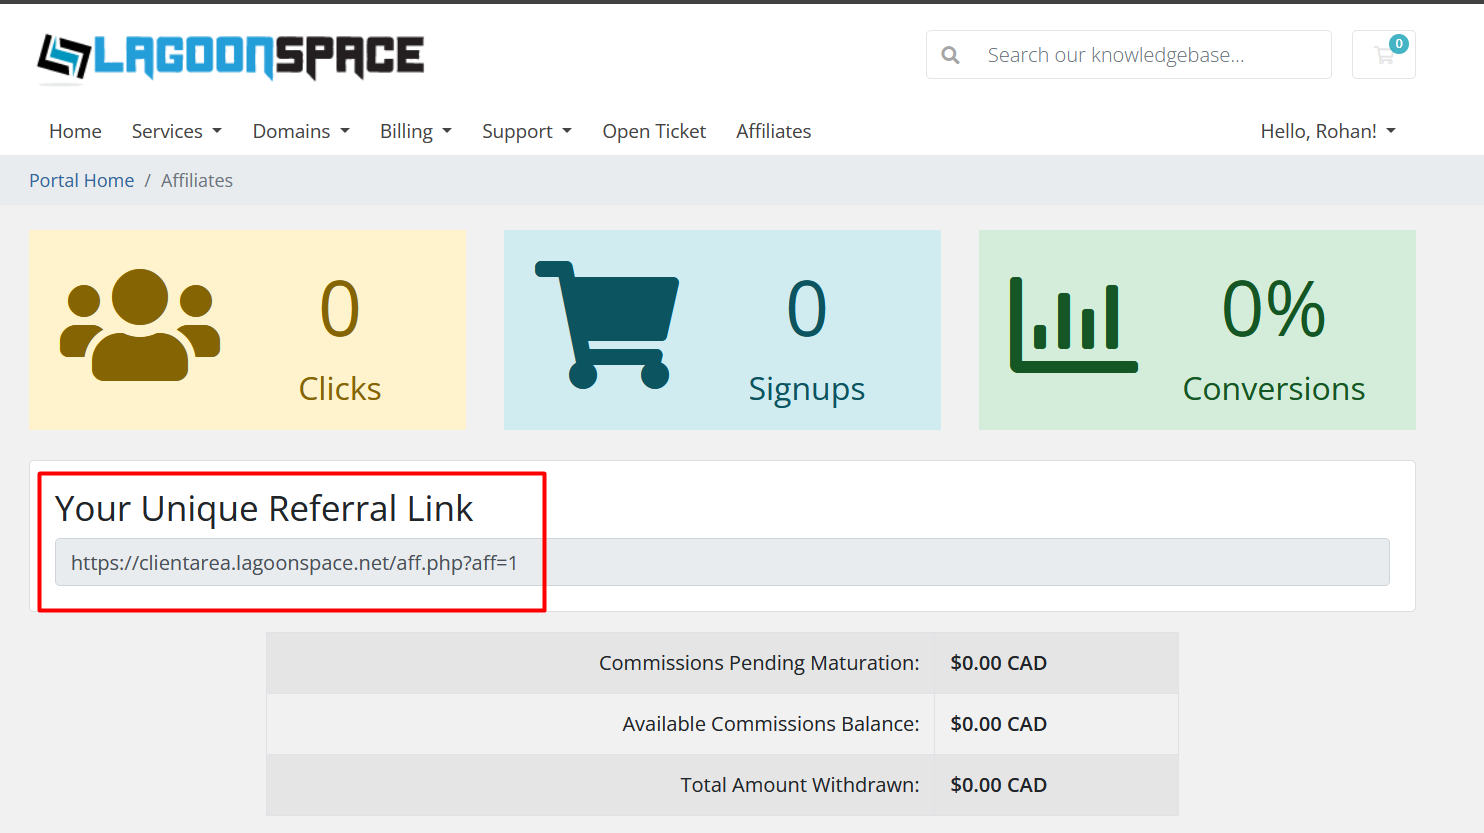
Task: Focus the knowledgebase search field
Action: (1150, 55)
